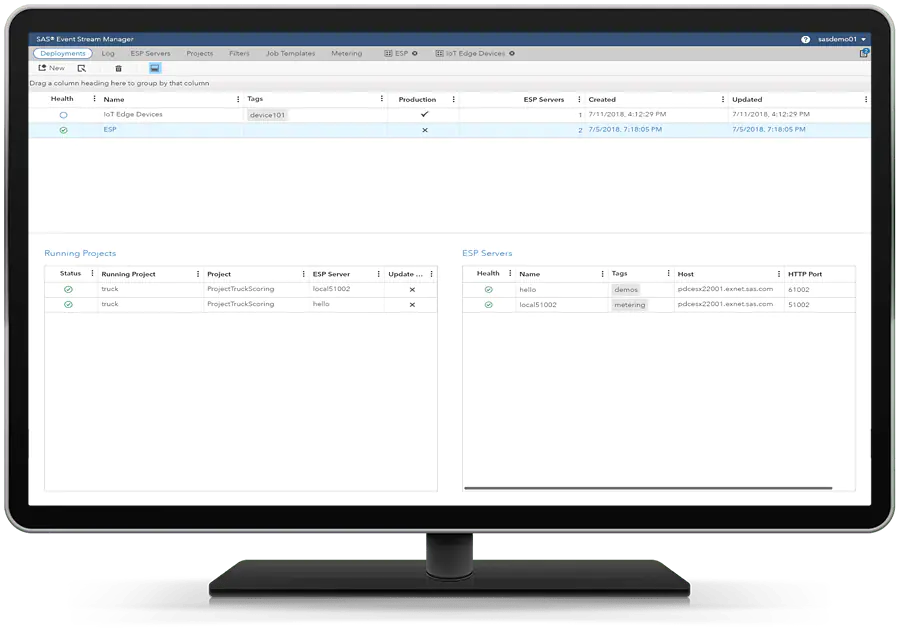
Task: Open the Job Templates tab
Action: pyautogui.click(x=290, y=53)
